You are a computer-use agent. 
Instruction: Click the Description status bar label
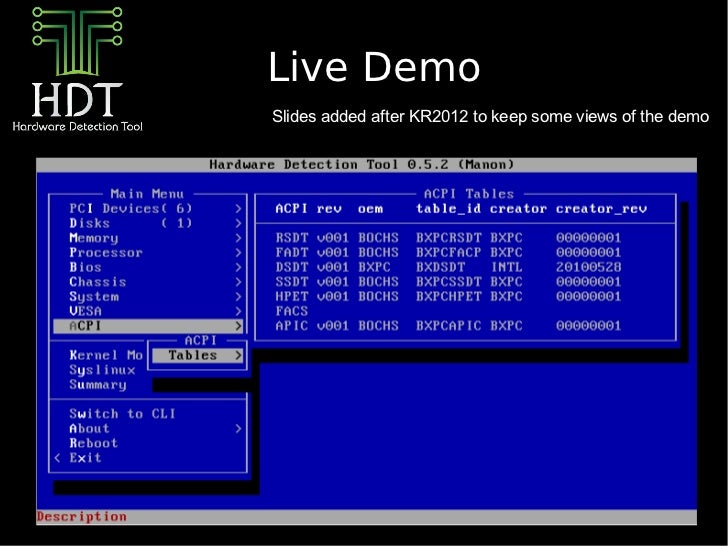82,517
